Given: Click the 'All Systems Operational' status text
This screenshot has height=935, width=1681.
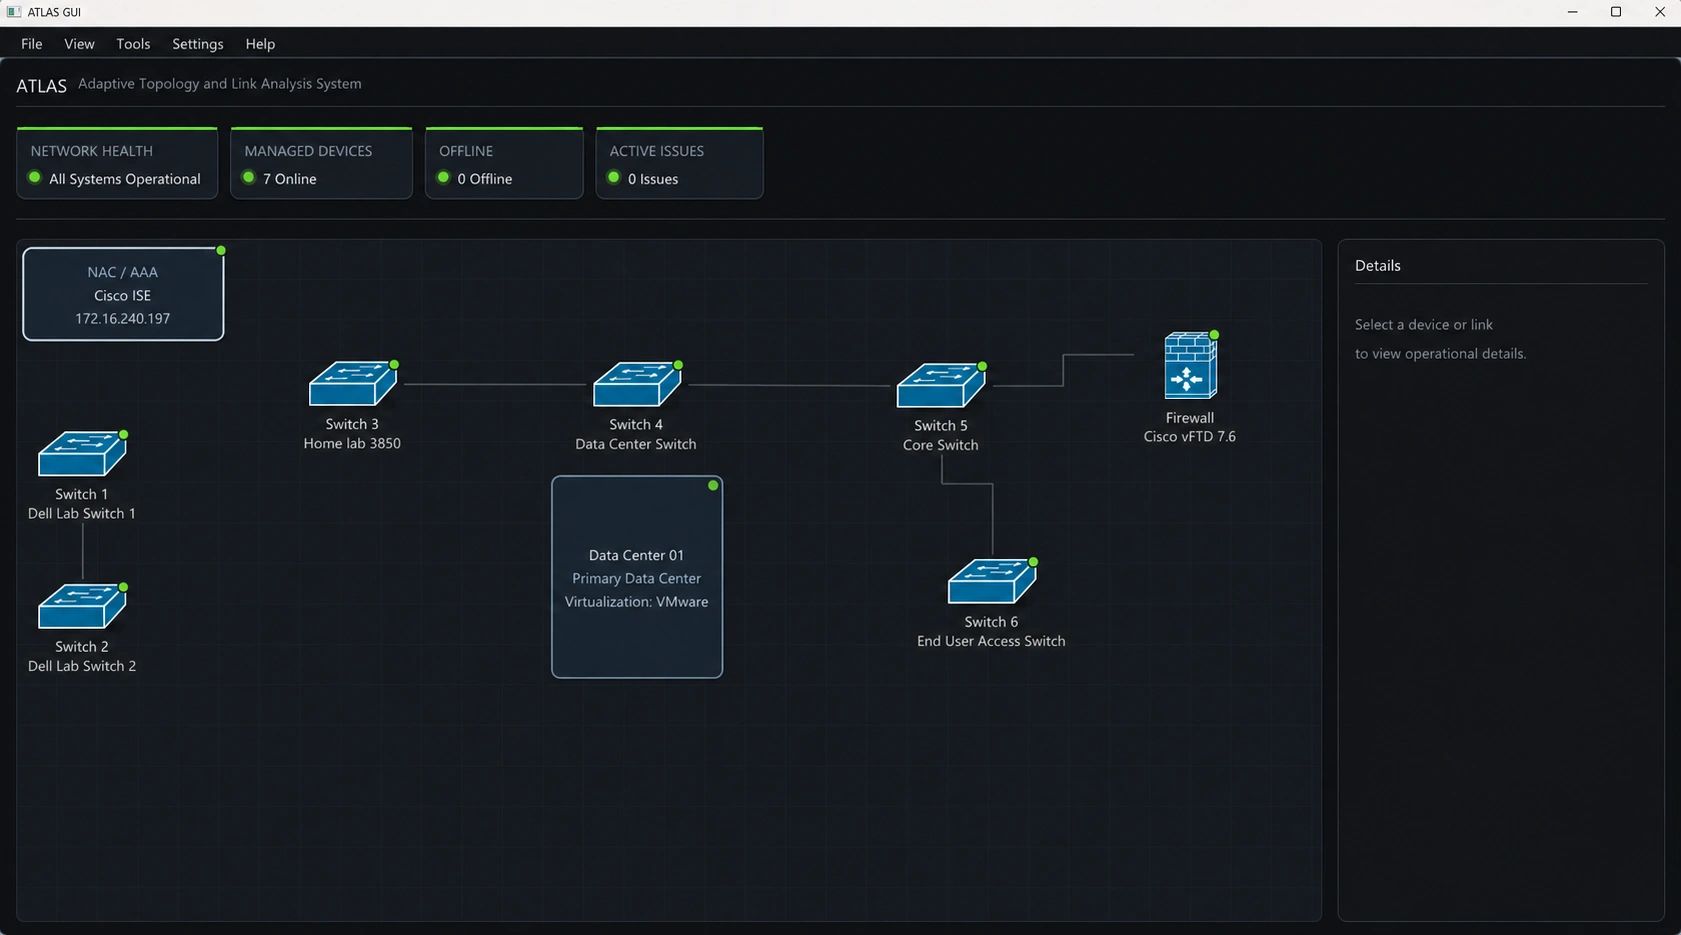Looking at the screenshot, I should click(x=125, y=179).
